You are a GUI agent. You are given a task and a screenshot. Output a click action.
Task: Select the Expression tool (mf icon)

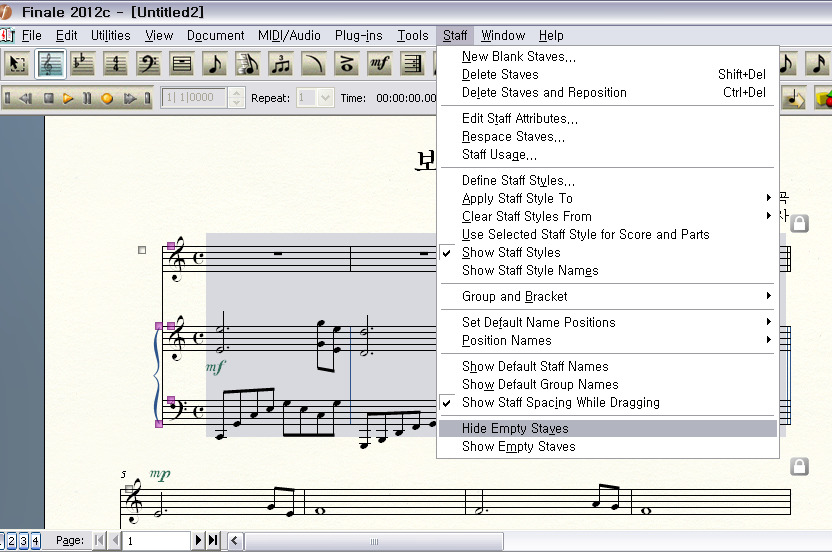point(379,64)
